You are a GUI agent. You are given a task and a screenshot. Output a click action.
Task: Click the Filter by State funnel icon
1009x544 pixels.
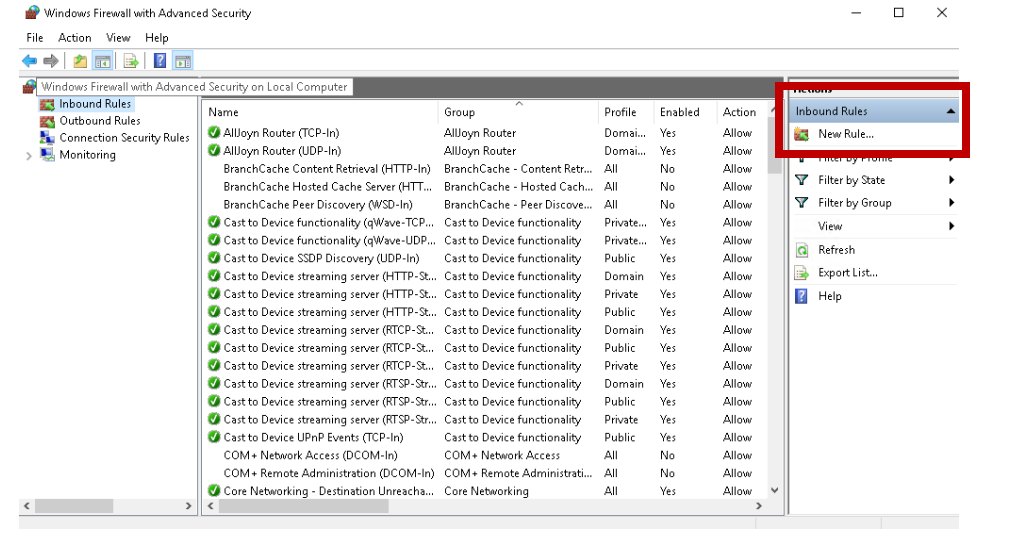pos(801,180)
